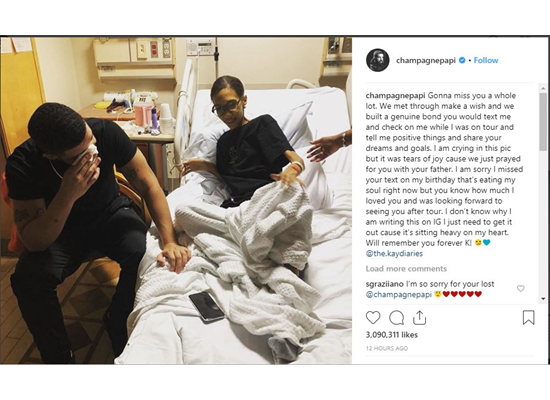Screen dimensions: 550x400
Task: Click champagnepapi name in caption text
Action: pos(395,95)
